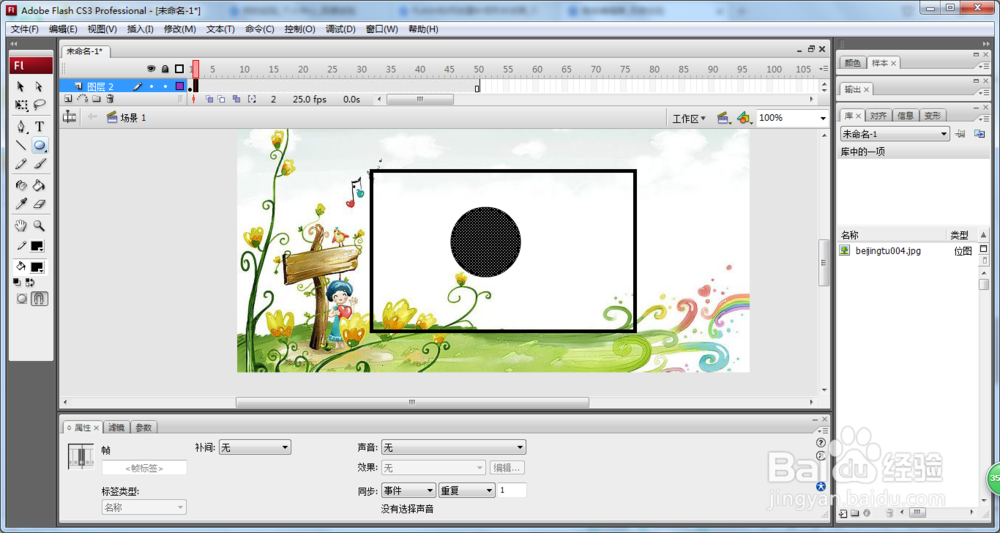This screenshot has height=533, width=1000.
Task: Open the fill color swatch
Action: [37, 267]
